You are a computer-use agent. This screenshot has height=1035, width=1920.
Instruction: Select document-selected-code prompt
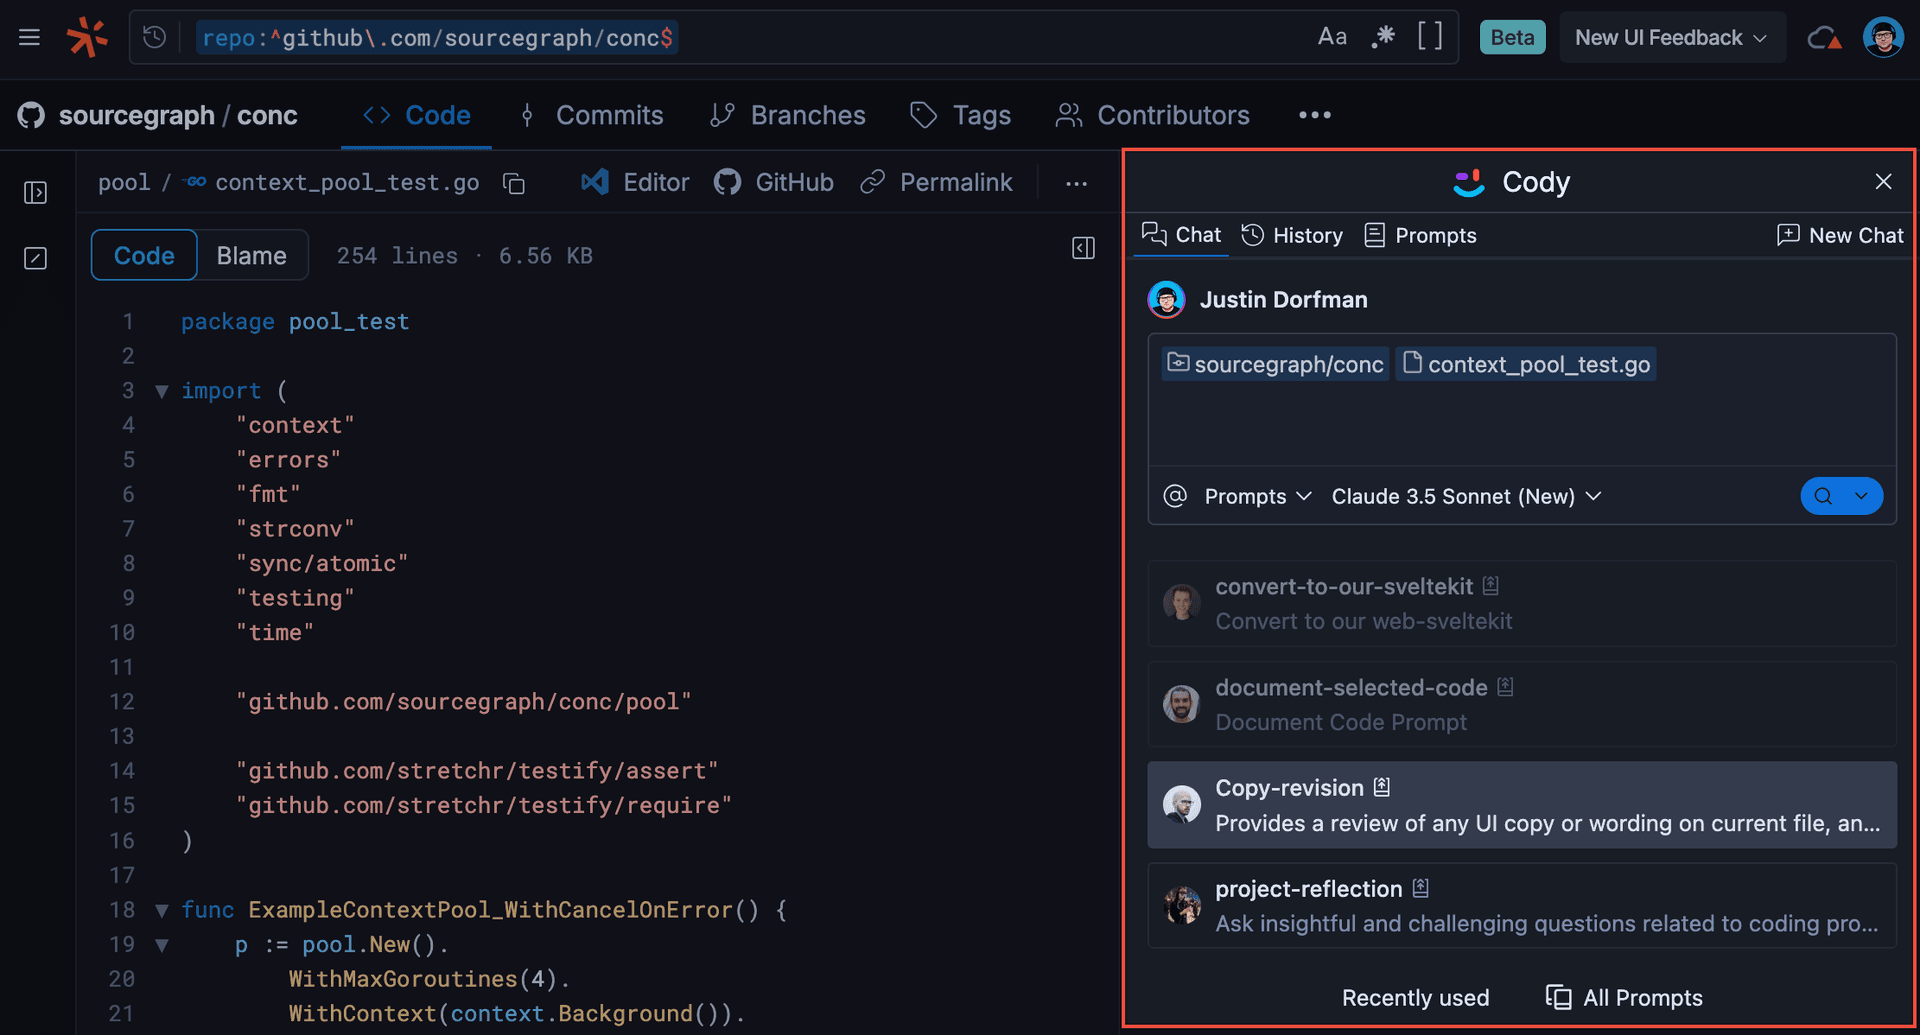tap(1522, 705)
